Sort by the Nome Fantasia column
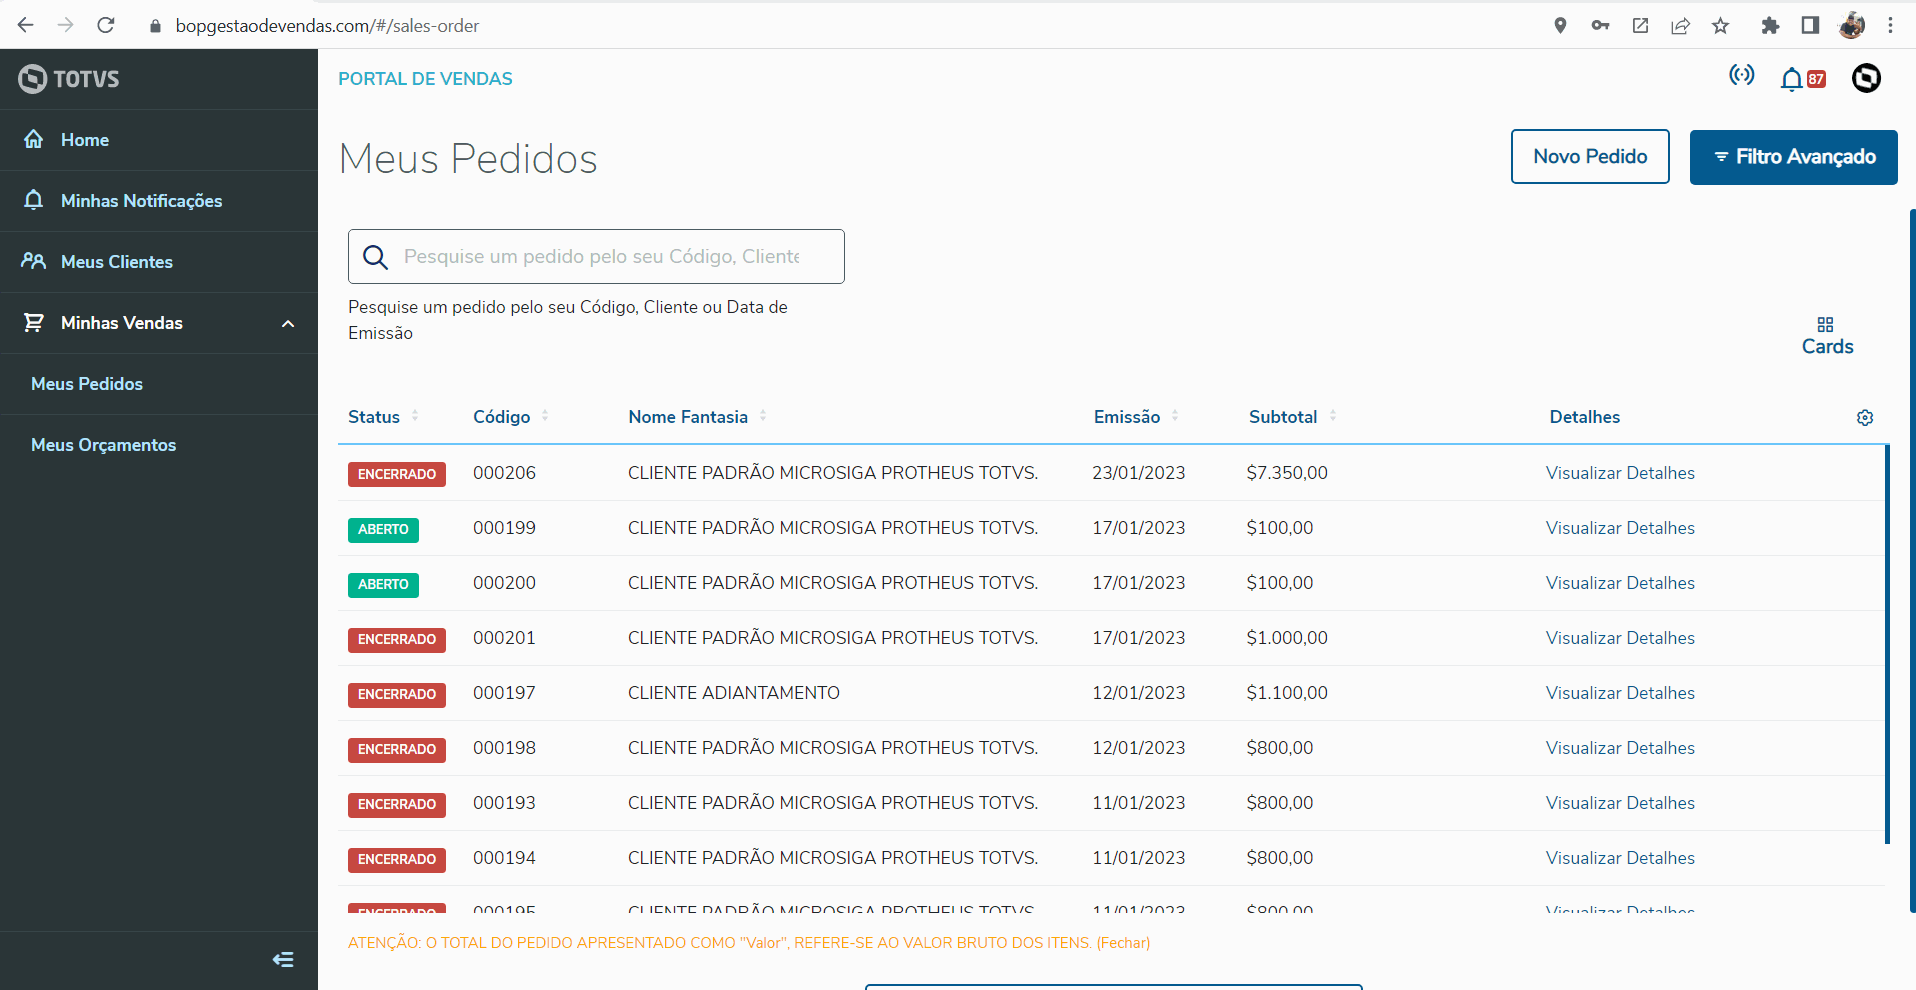 pyautogui.click(x=698, y=417)
